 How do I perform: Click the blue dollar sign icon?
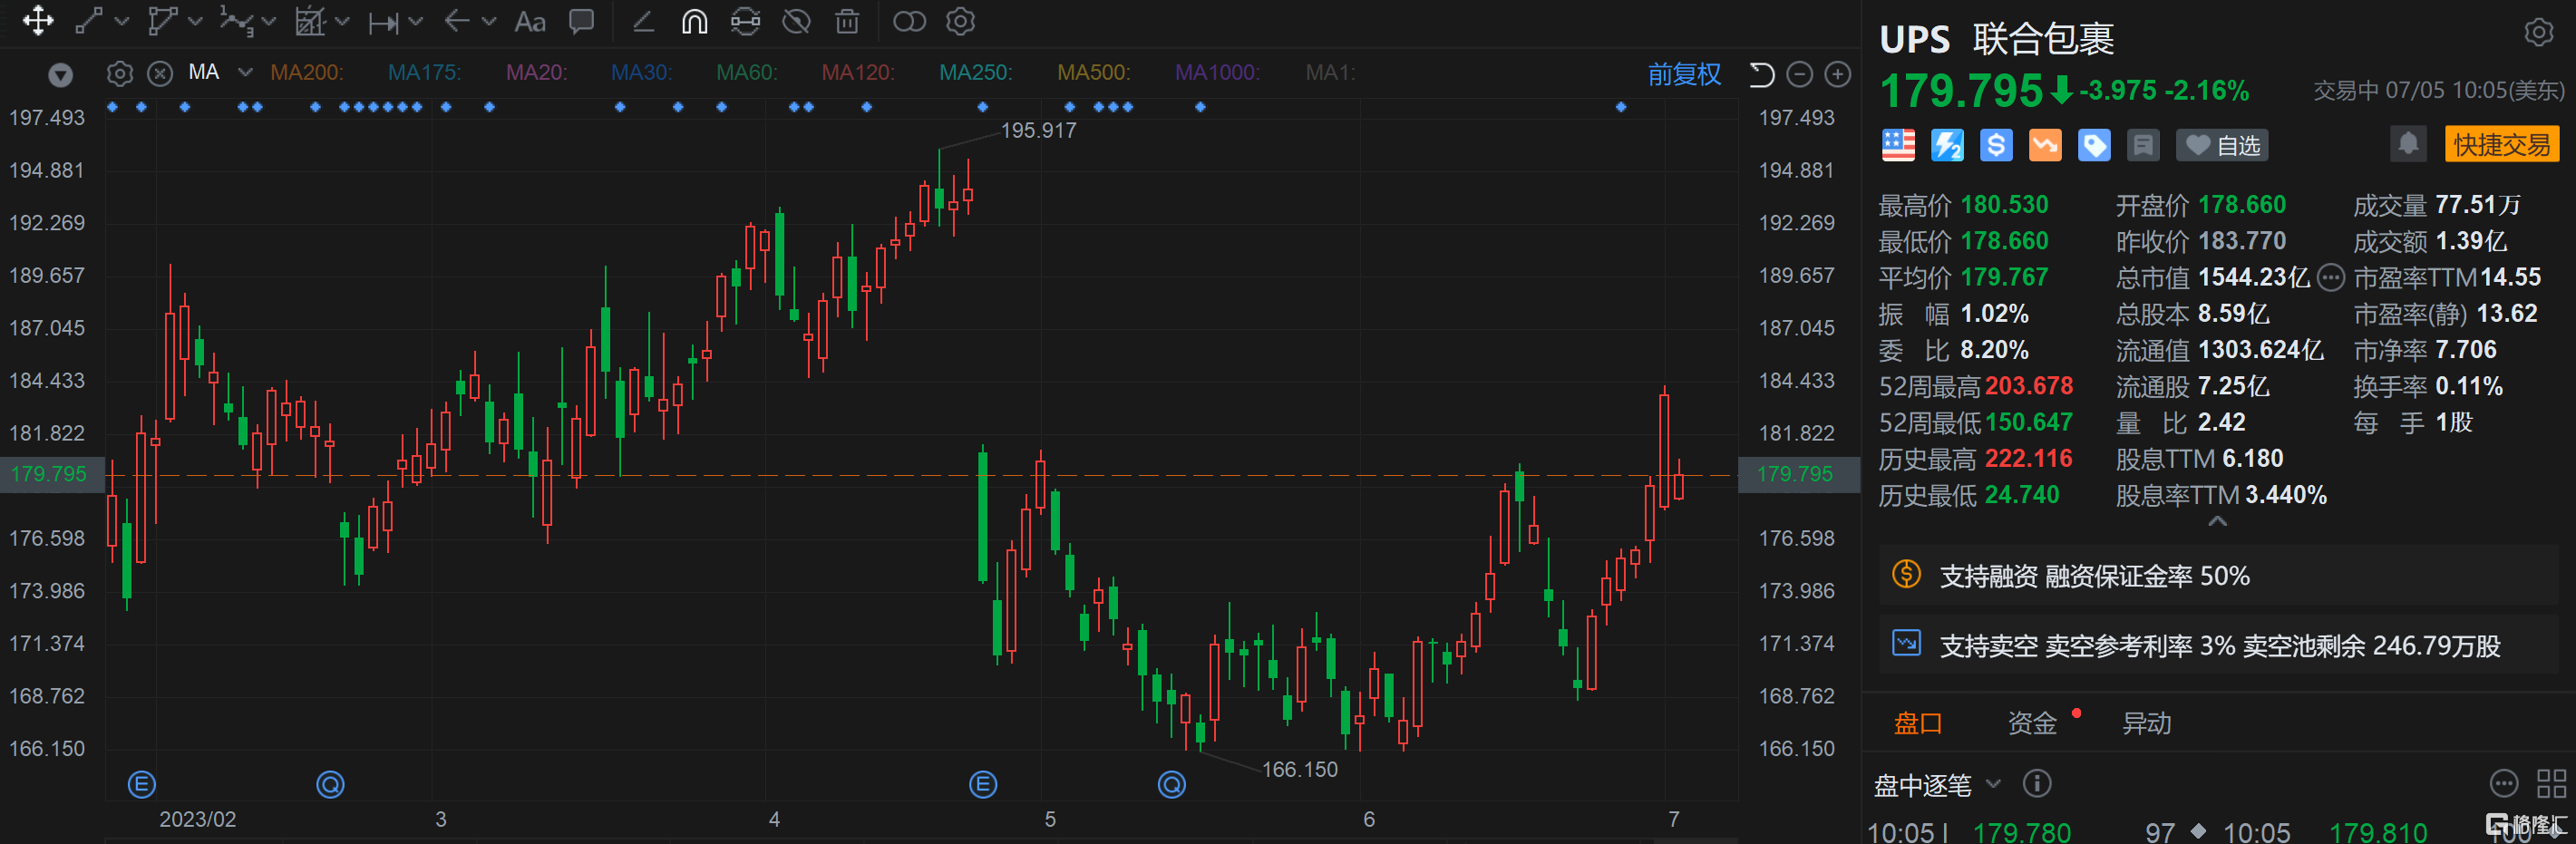(x=1996, y=145)
